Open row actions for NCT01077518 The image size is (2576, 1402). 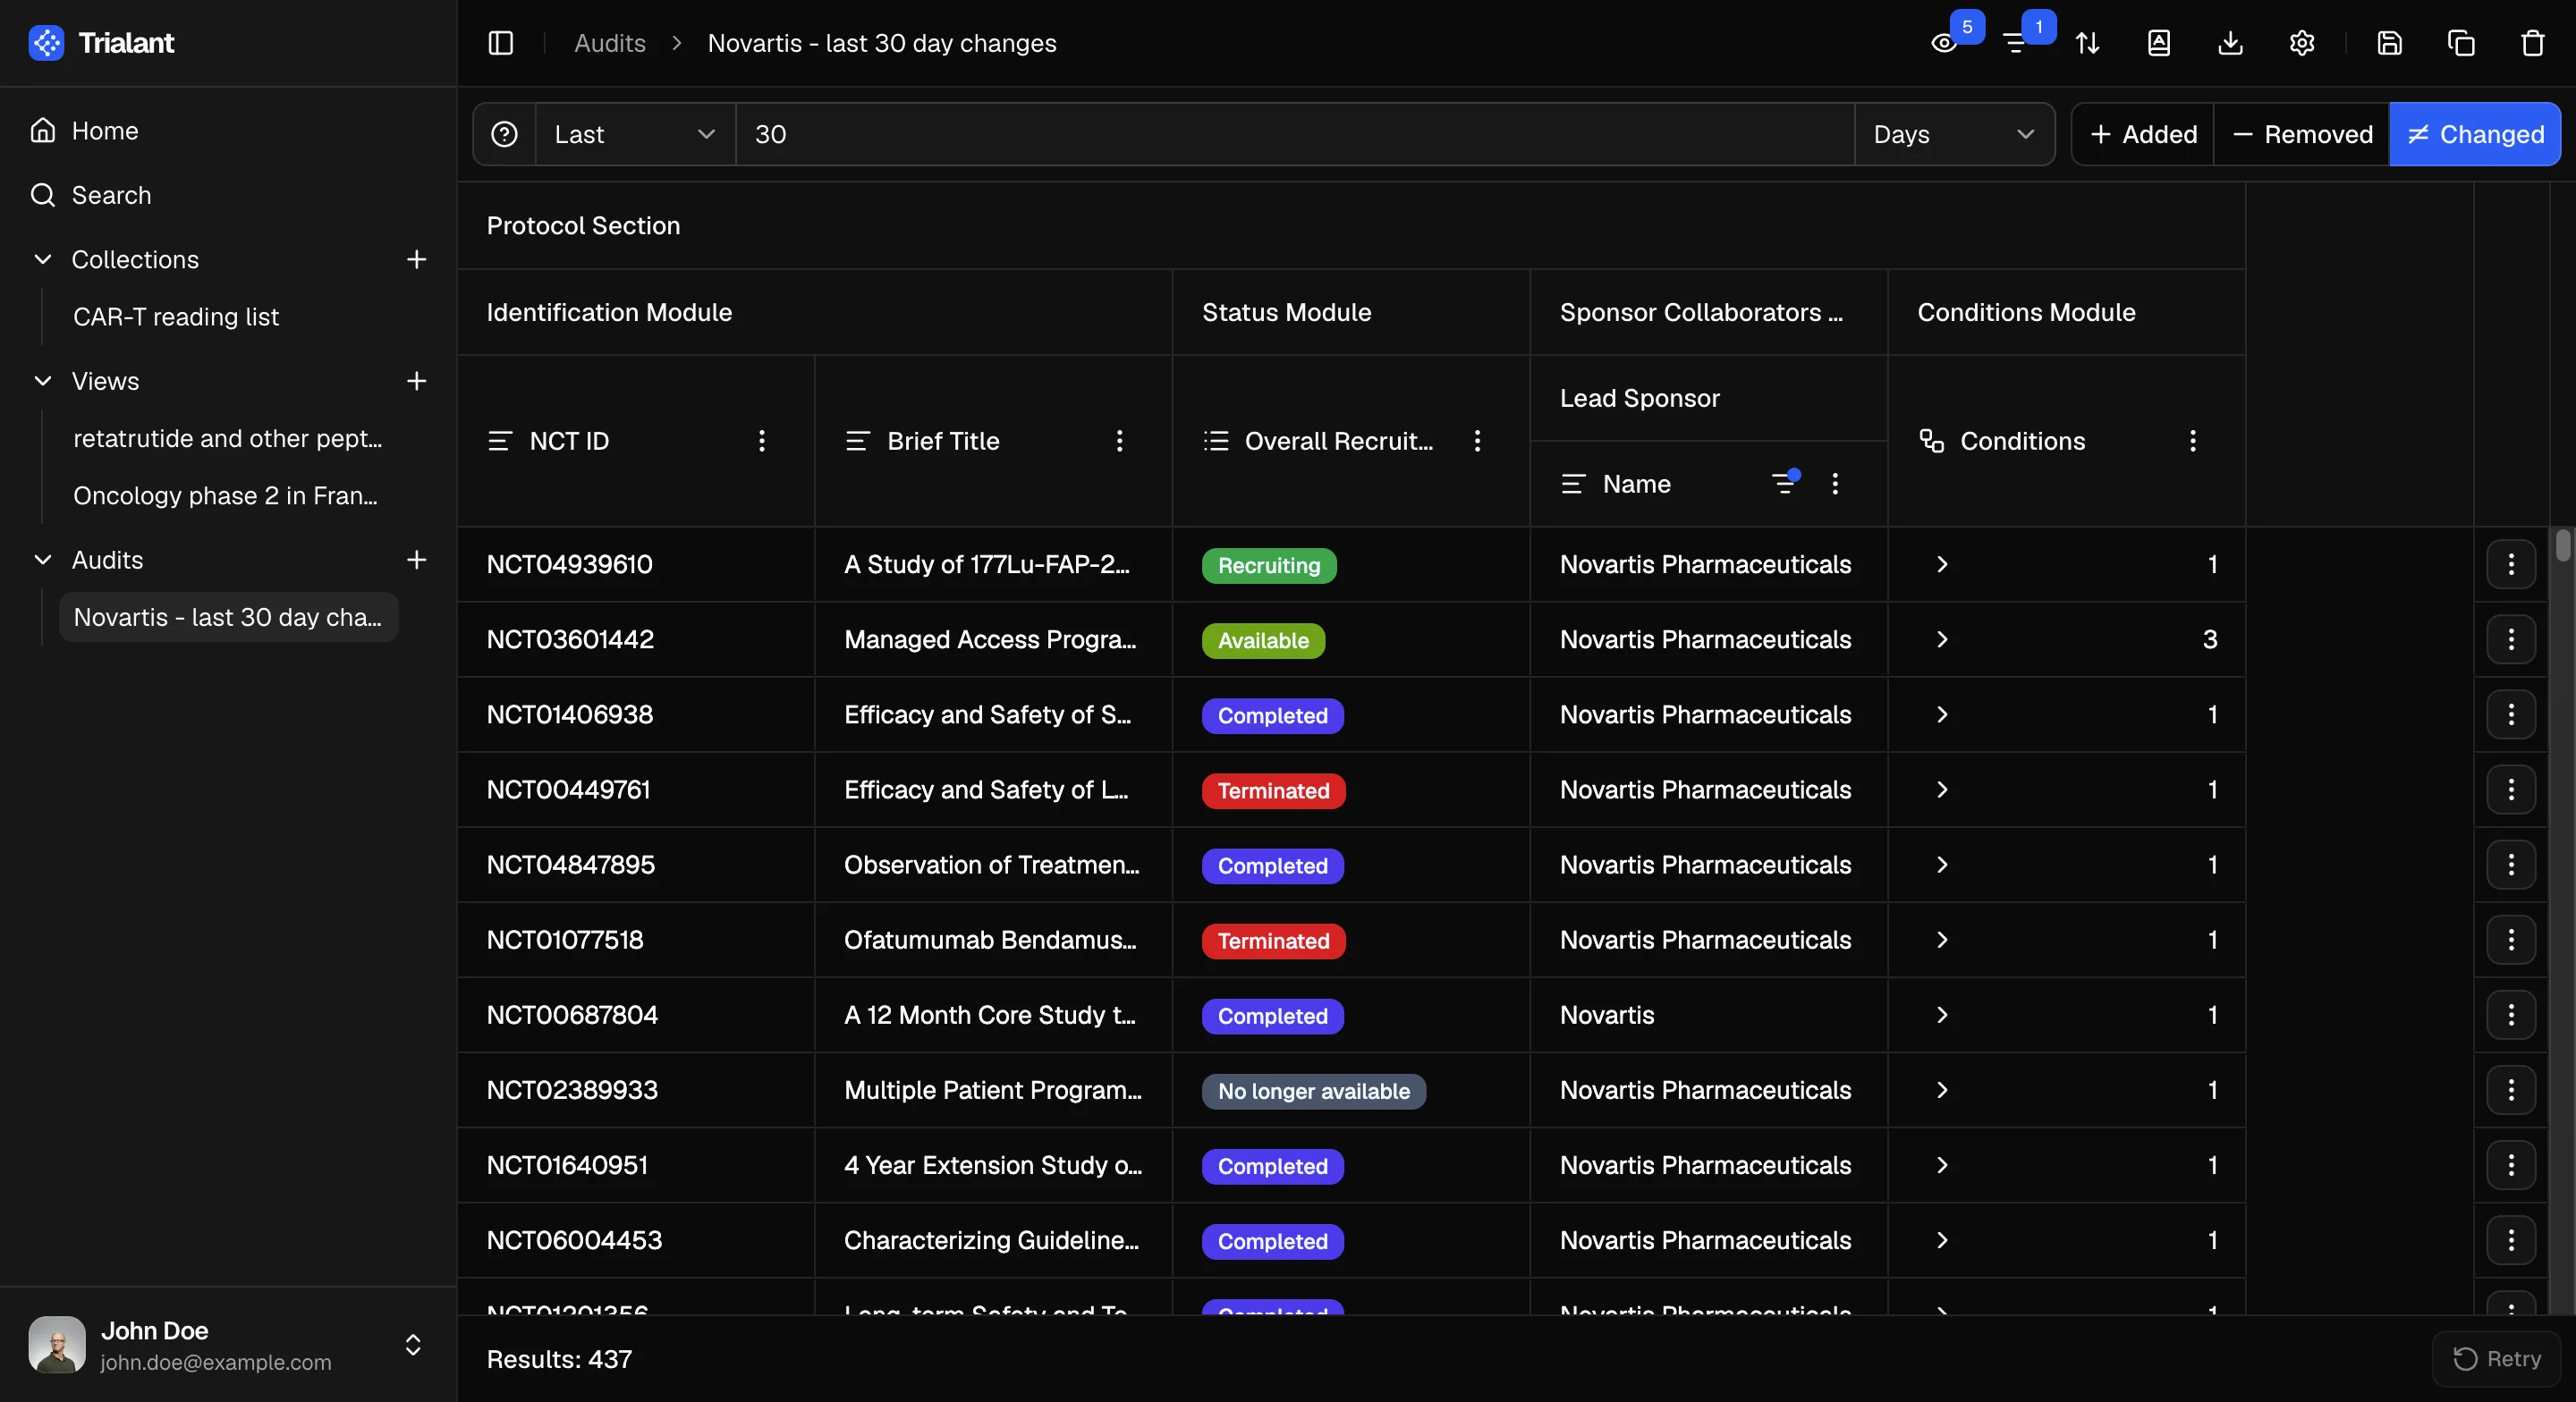pyautogui.click(x=2511, y=940)
